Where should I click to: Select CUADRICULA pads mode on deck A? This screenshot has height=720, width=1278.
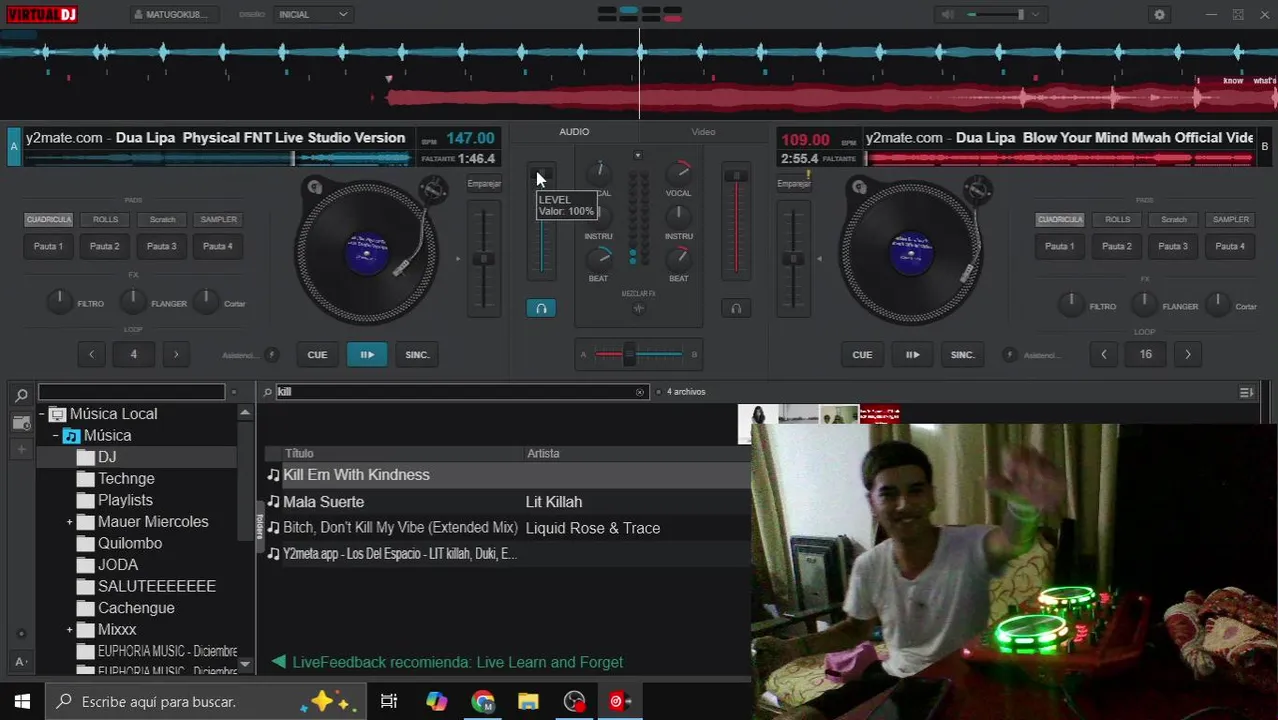point(48,219)
